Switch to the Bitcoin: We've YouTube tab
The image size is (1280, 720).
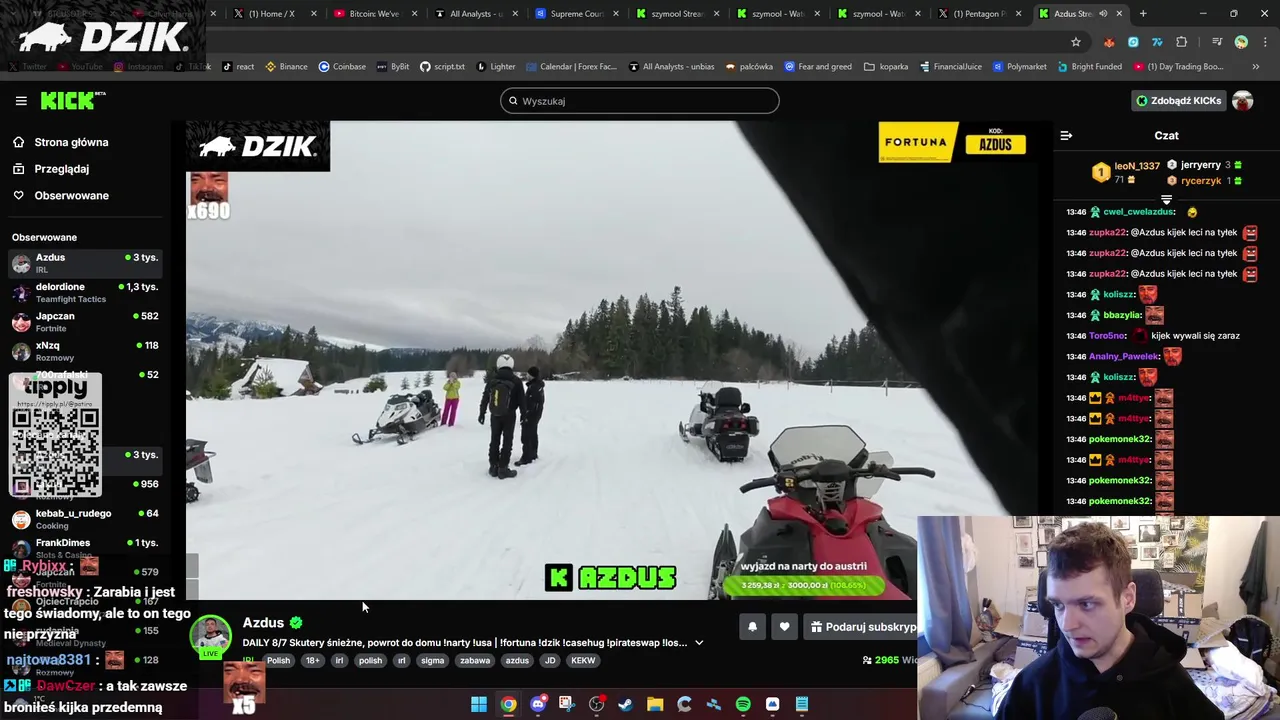coord(375,14)
